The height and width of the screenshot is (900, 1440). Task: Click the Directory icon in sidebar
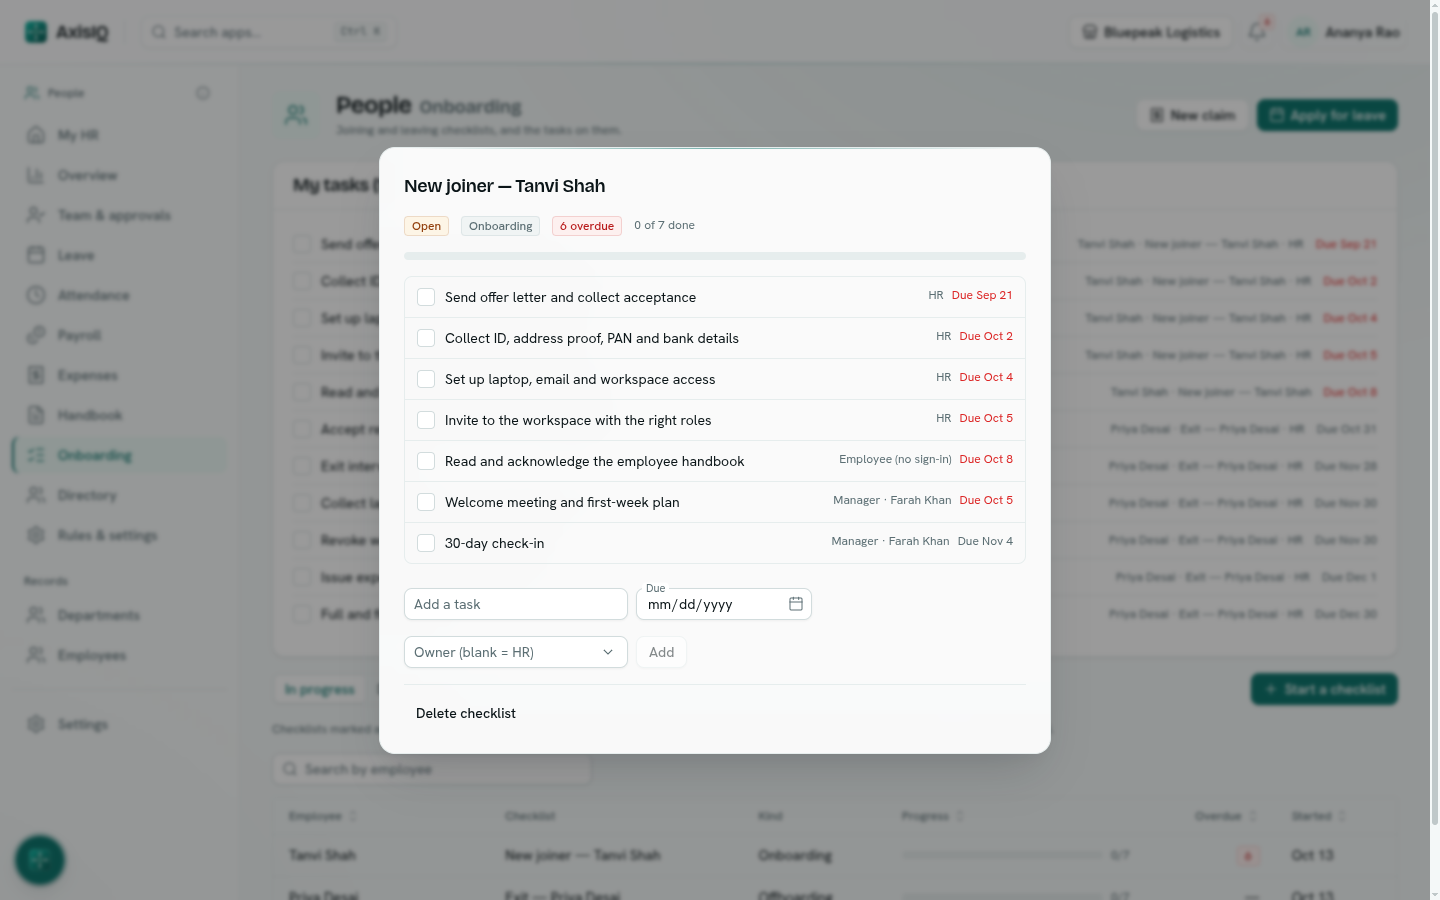coord(36,495)
